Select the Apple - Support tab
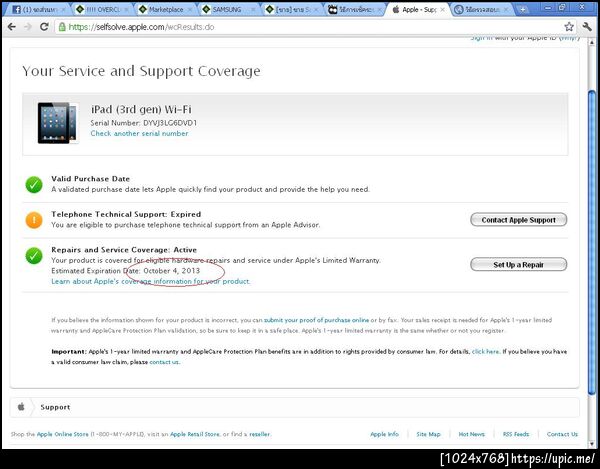 (x=417, y=10)
